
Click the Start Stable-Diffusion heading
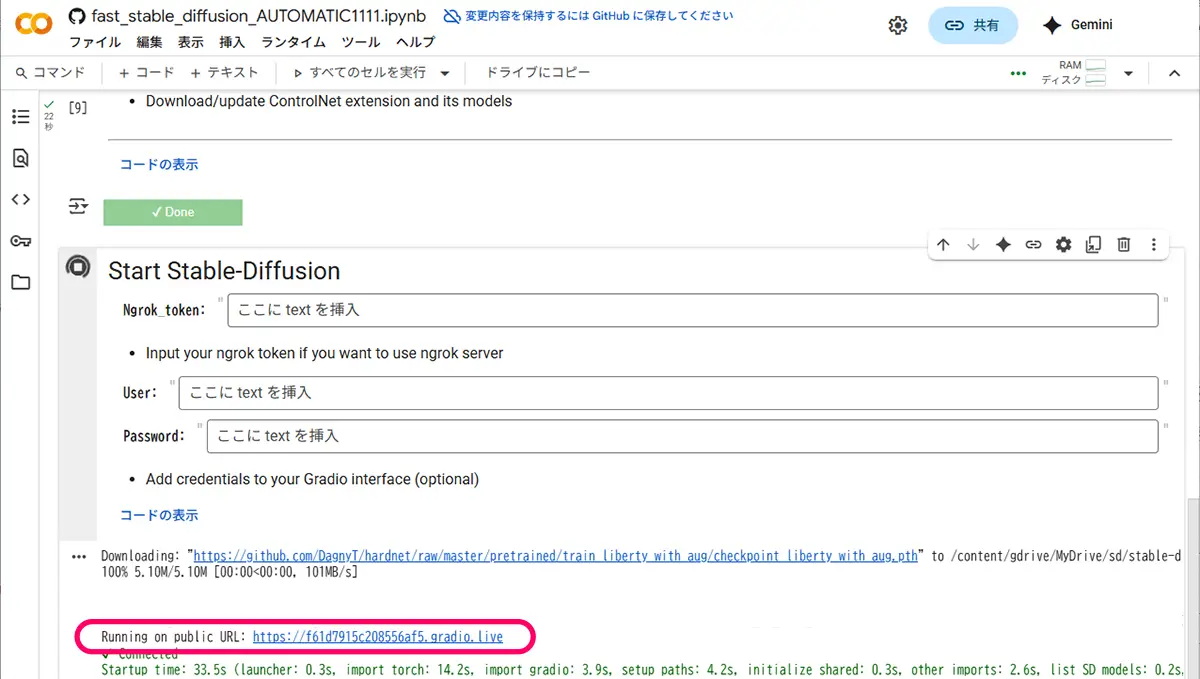(x=224, y=271)
